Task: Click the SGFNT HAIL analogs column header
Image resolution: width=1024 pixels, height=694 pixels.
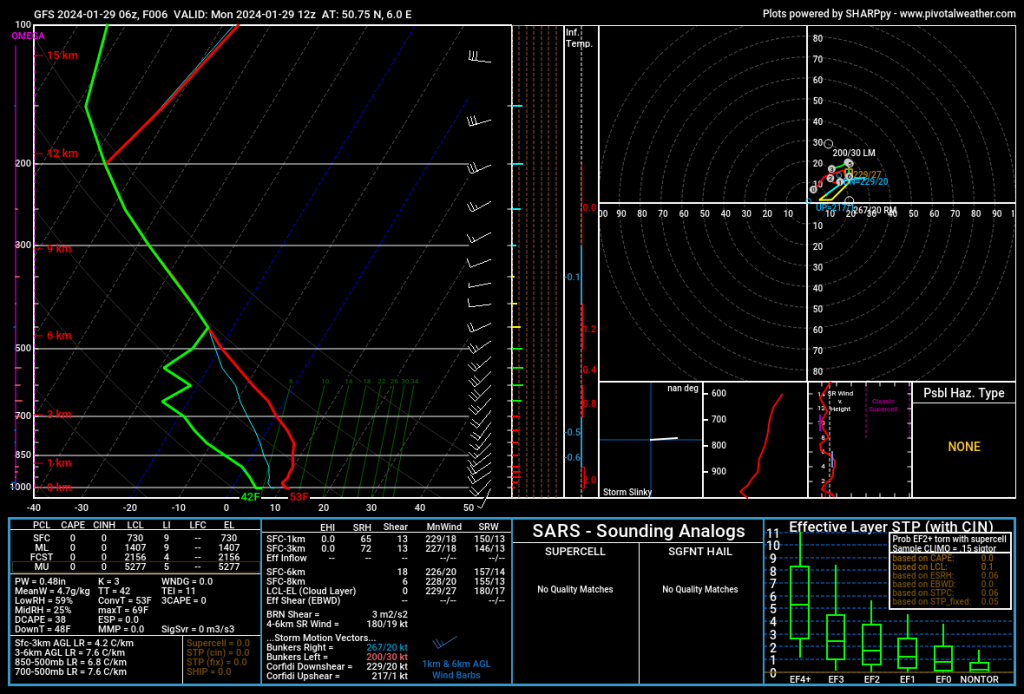Action: 699,552
